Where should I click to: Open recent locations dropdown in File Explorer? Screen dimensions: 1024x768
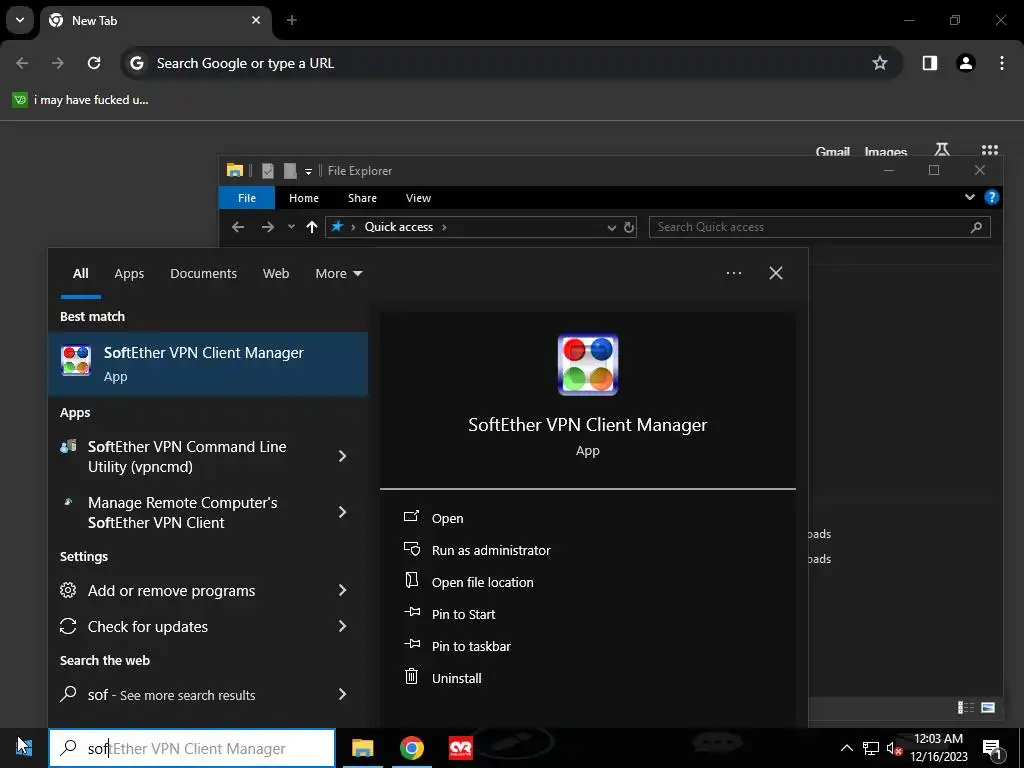pos(291,227)
